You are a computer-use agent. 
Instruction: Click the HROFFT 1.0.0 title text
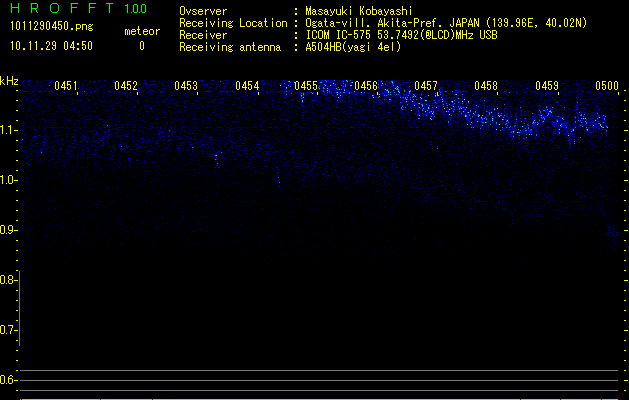pos(78,8)
